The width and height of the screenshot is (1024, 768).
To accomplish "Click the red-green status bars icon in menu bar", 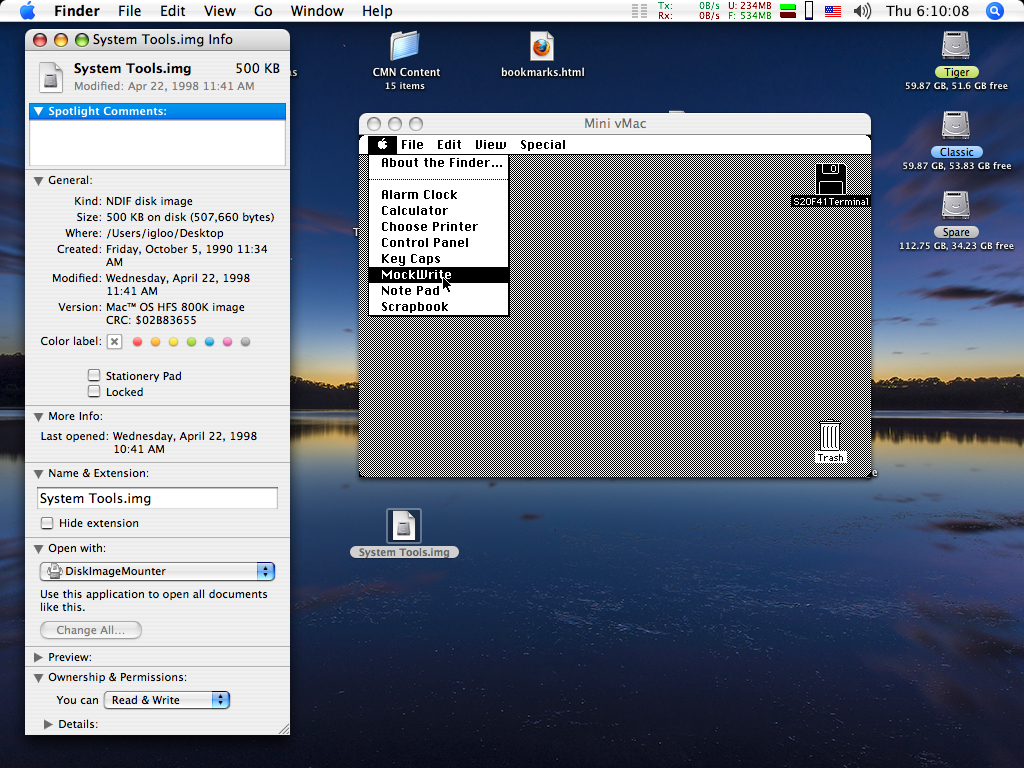I will coord(788,11).
